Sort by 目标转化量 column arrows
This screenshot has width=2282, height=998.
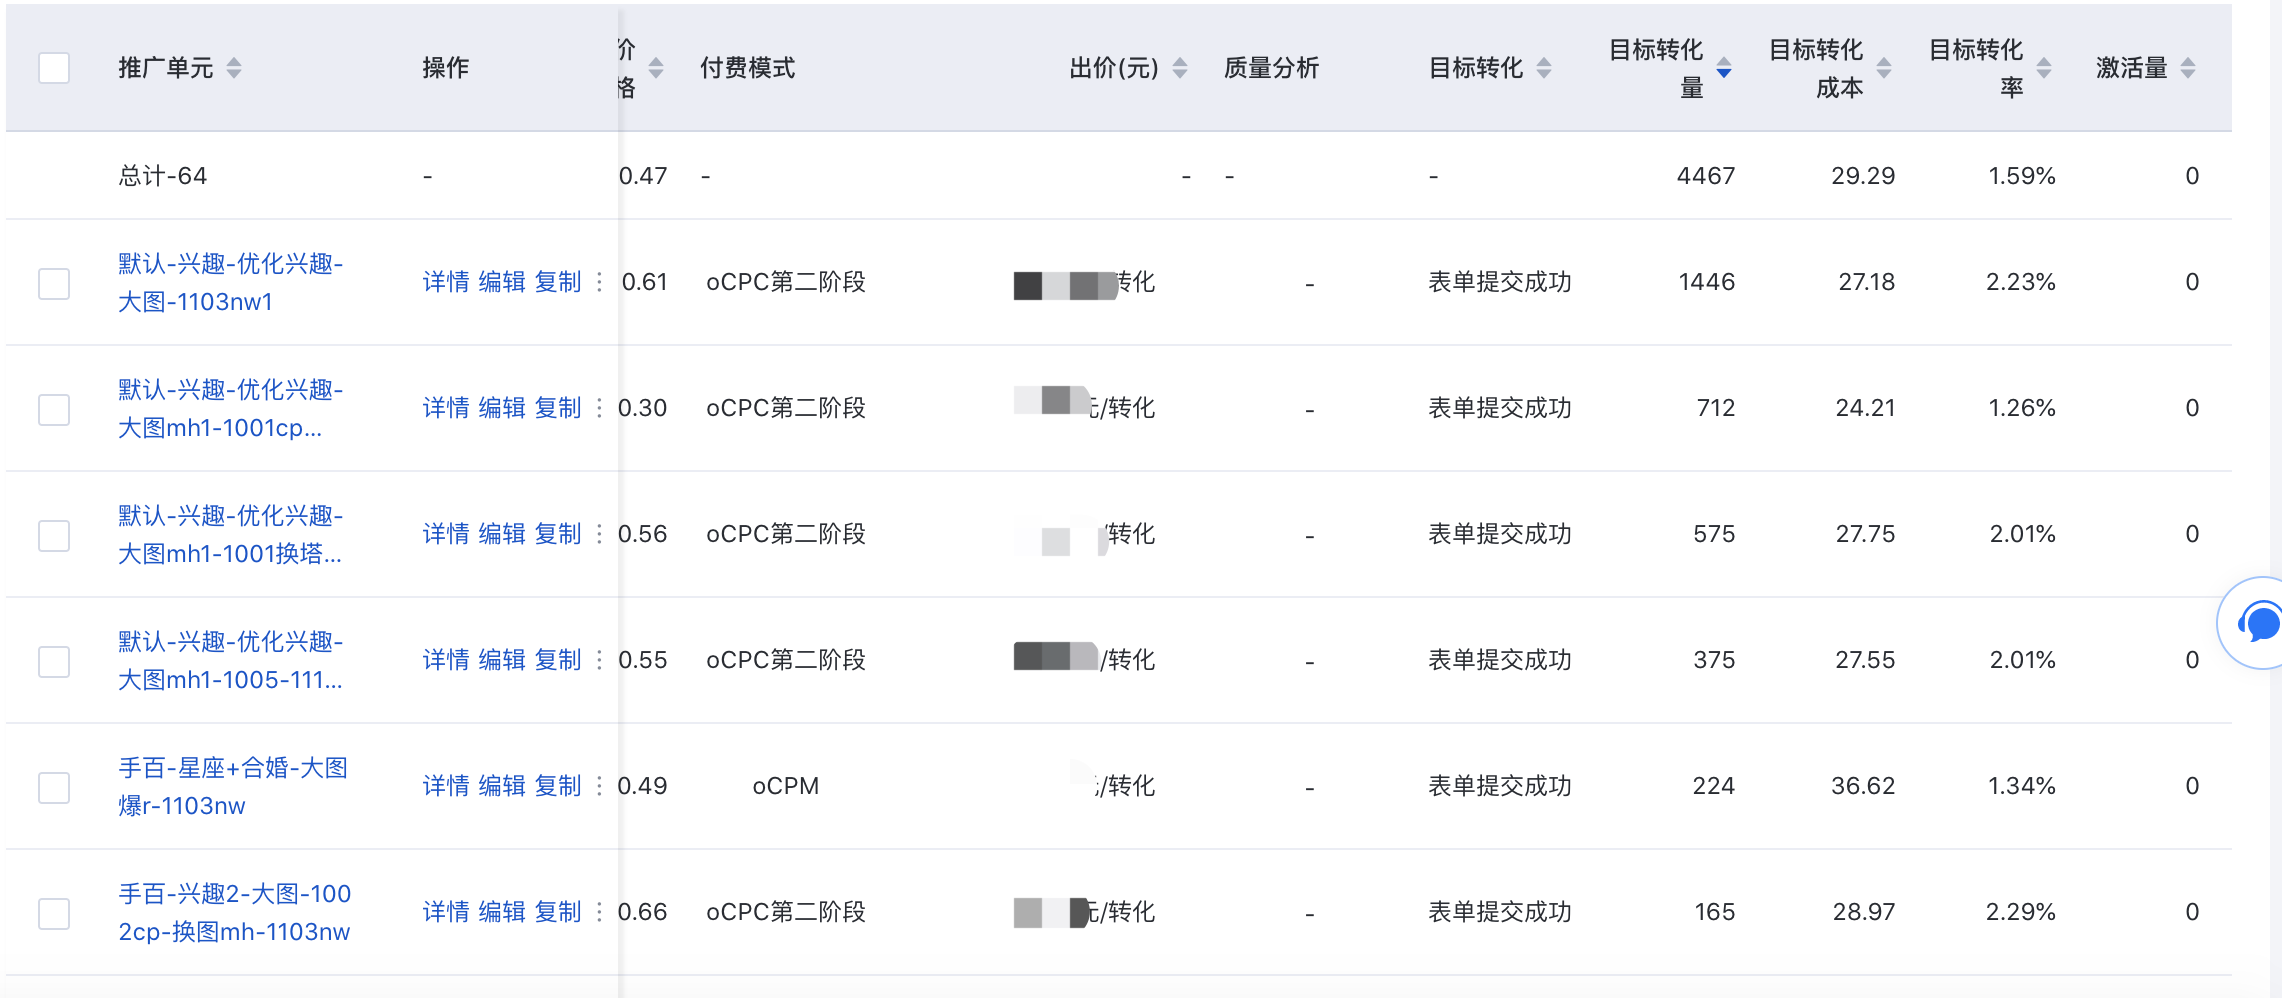click(x=1724, y=68)
